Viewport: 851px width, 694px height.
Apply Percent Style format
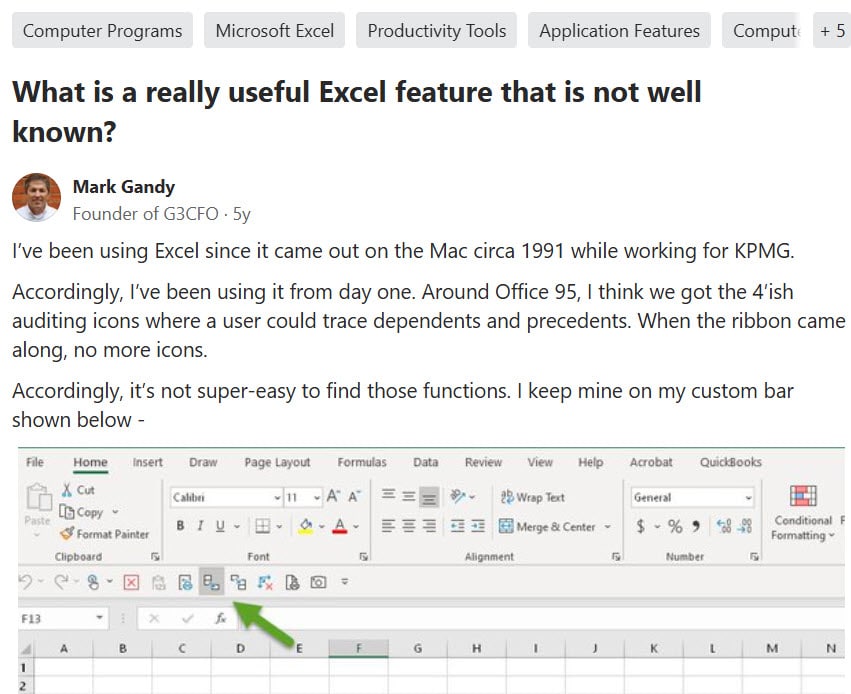coord(675,526)
